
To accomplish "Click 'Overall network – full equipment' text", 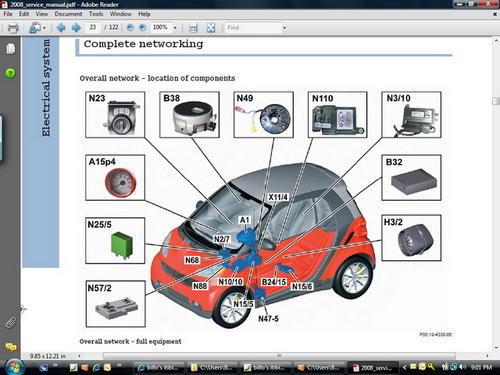I will (130, 341).
